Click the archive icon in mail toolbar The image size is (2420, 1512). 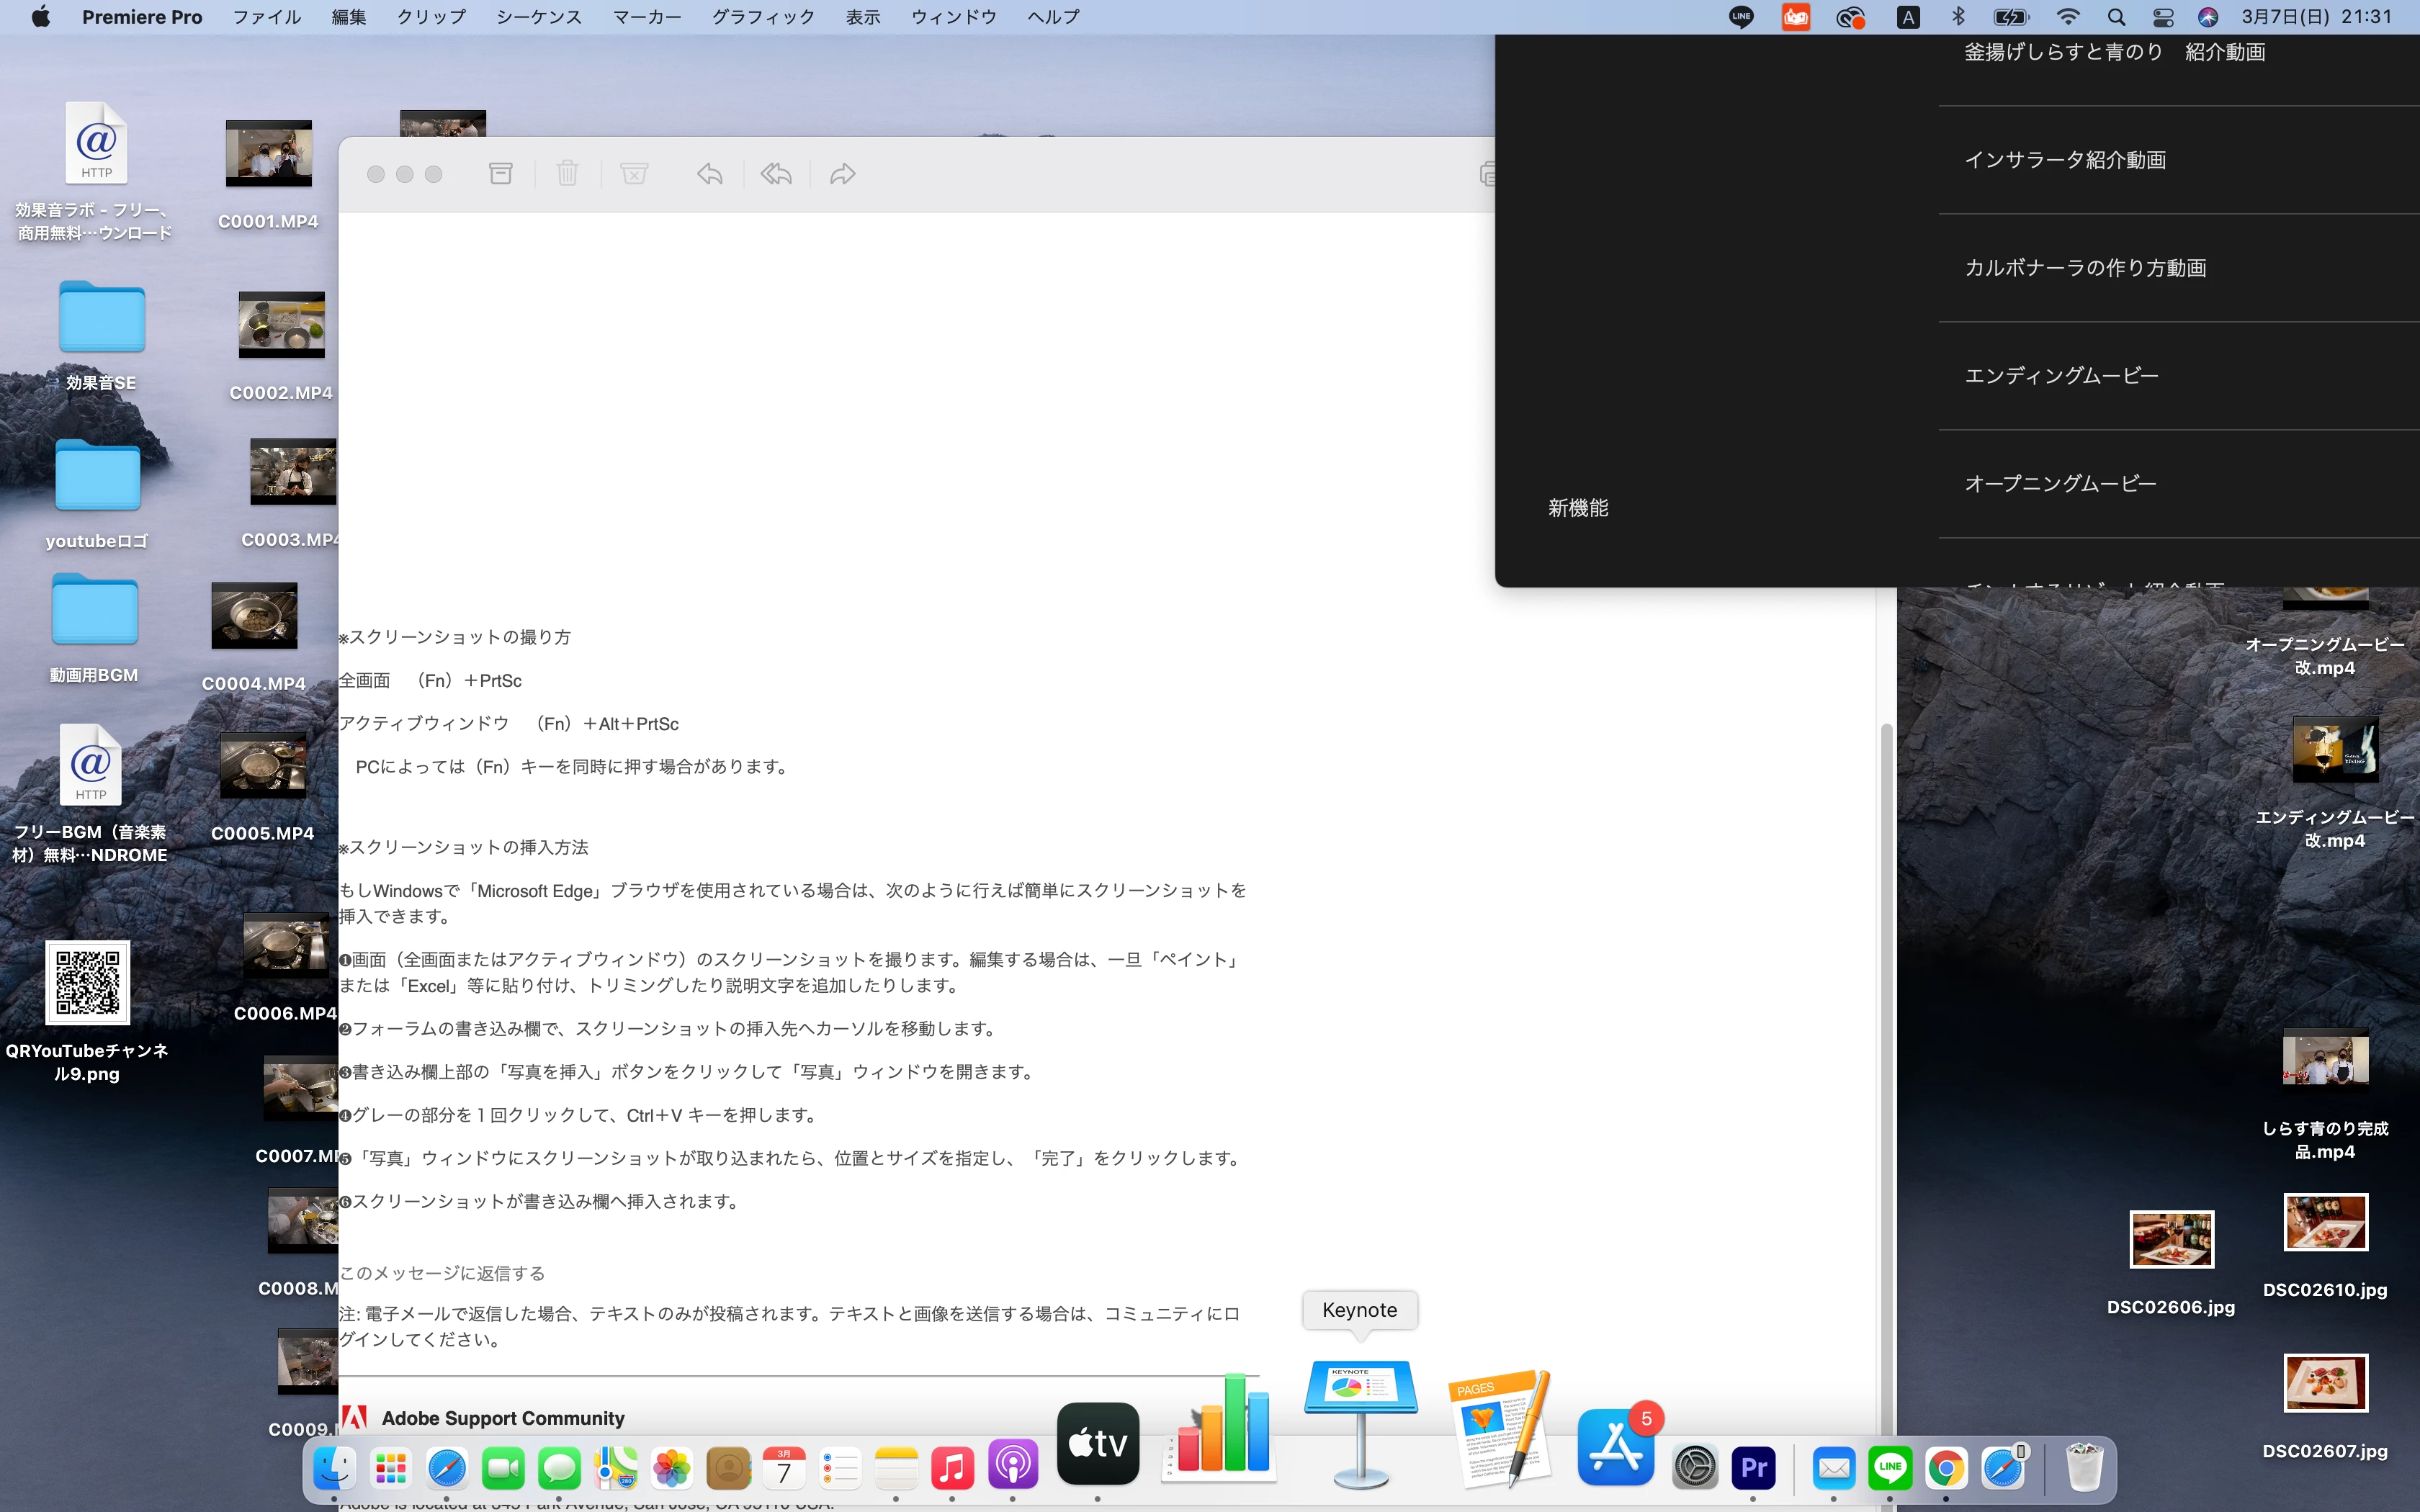point(501,174)
